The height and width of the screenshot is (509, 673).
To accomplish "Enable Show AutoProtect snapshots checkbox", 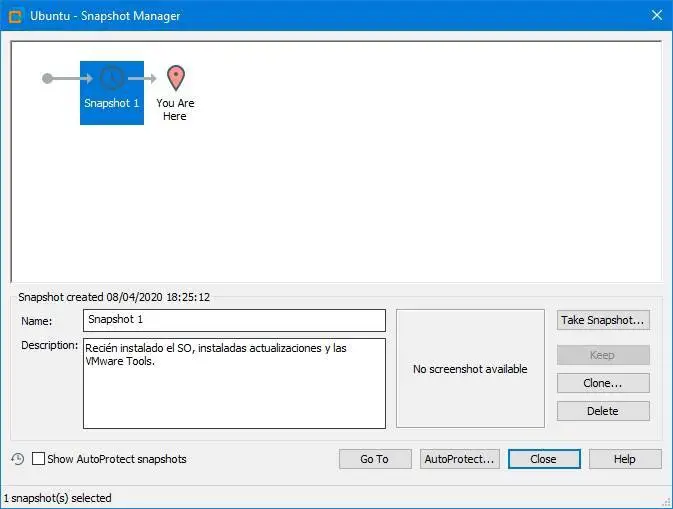I will (x=38, y=459).
